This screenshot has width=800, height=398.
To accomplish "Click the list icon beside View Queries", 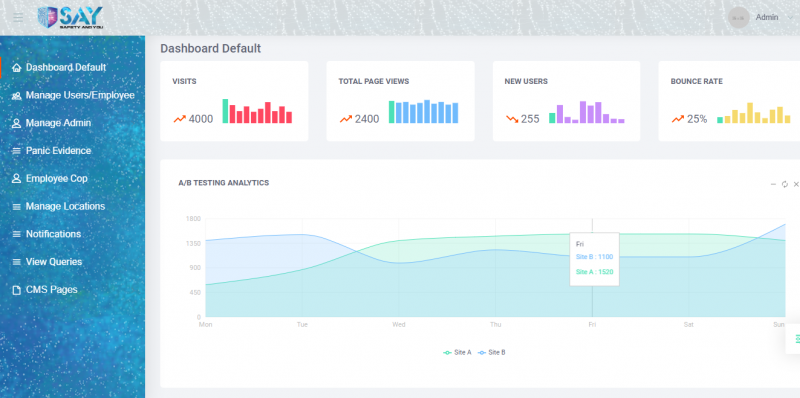I will [x=16, y=262].
